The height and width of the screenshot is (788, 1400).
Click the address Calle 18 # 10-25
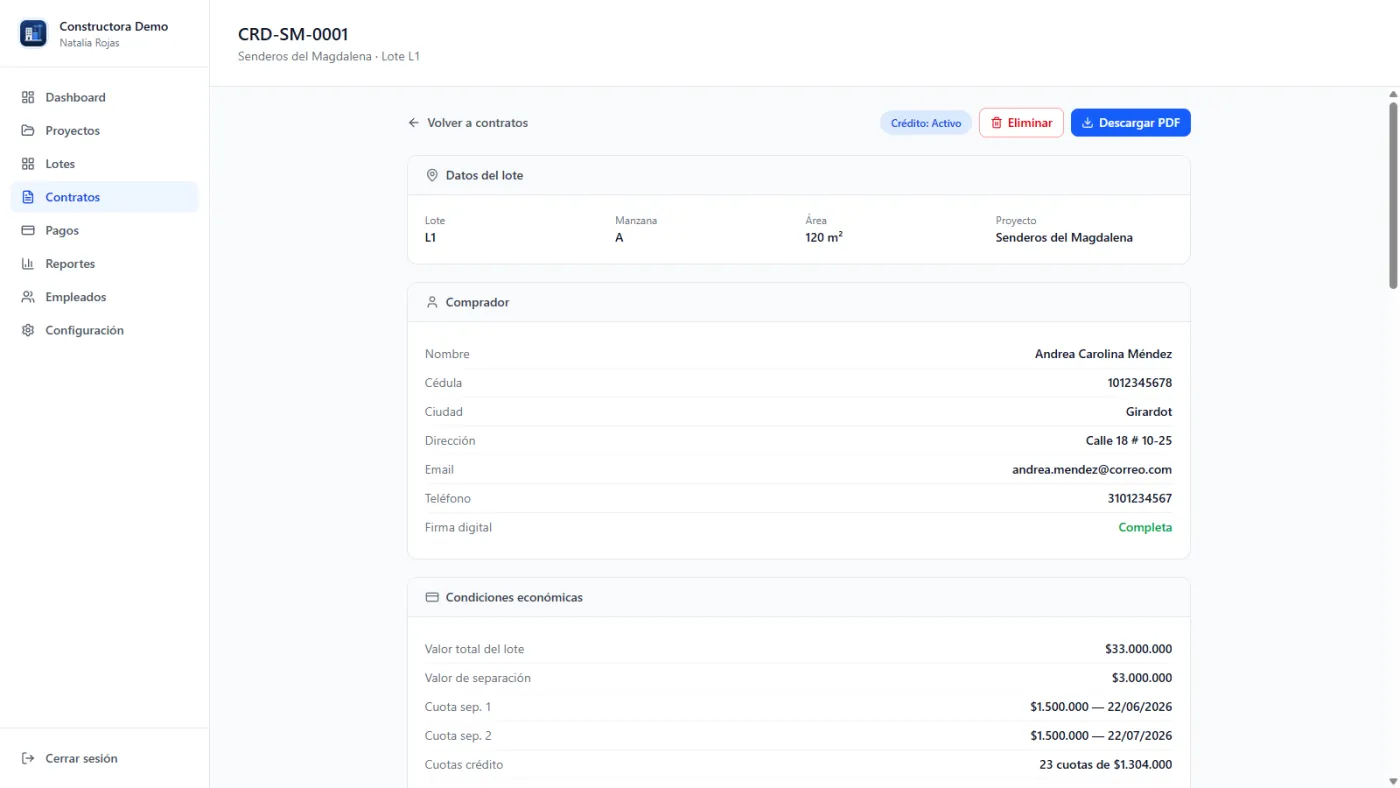[x=1129, y=441]
